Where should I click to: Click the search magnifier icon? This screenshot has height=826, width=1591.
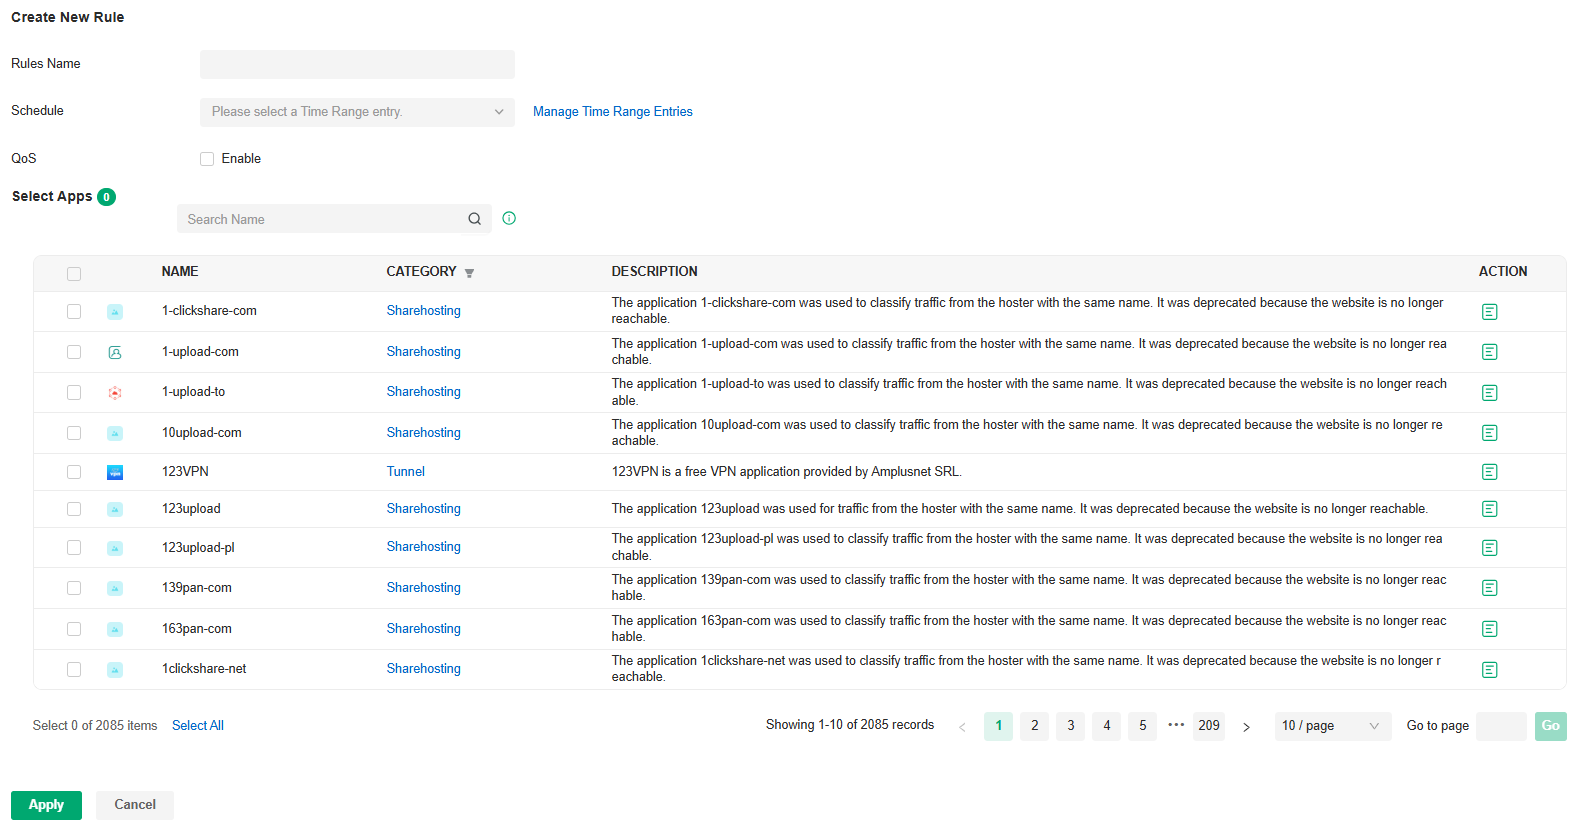[x=475, y=219]
